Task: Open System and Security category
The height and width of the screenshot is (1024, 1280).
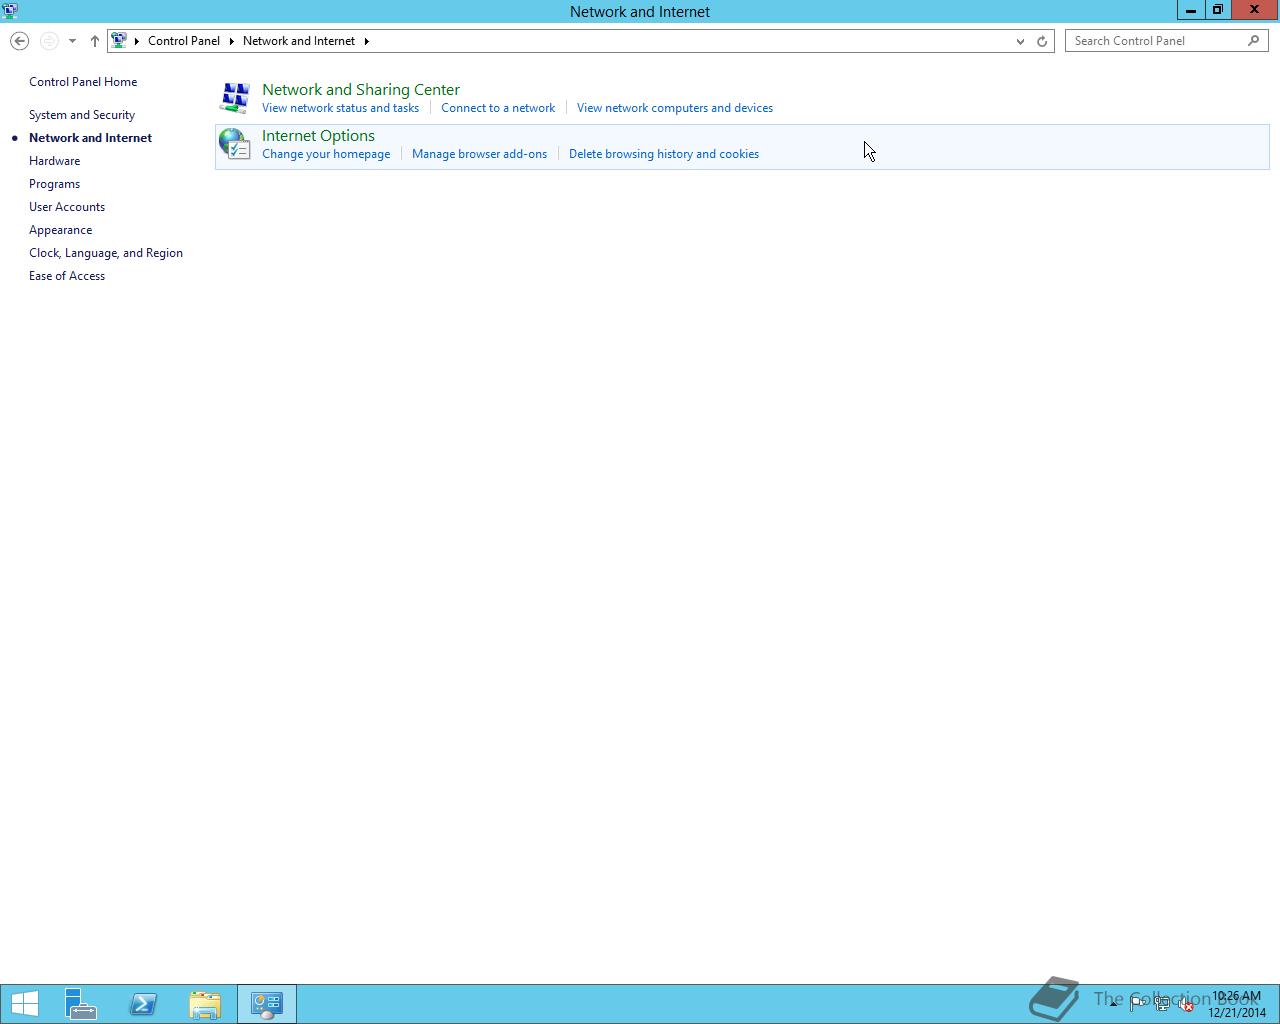Action: pos(82,115)
